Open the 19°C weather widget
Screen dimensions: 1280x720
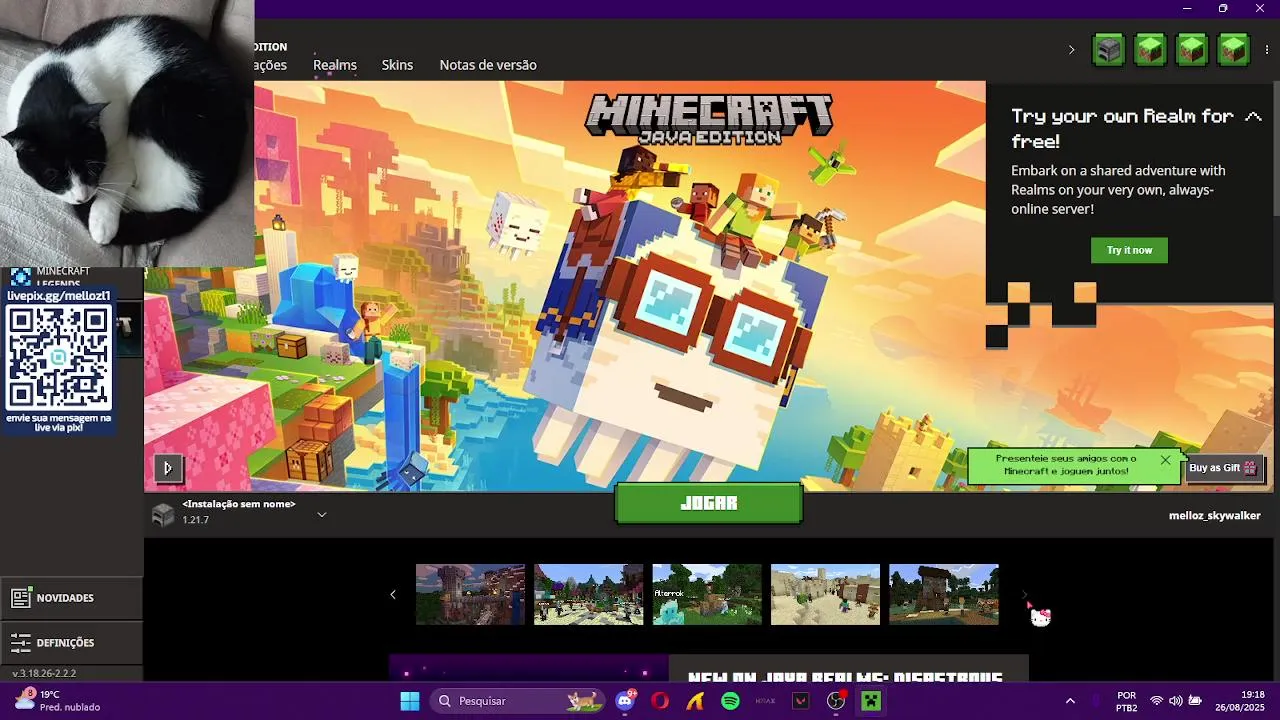(x=58, y=701)
